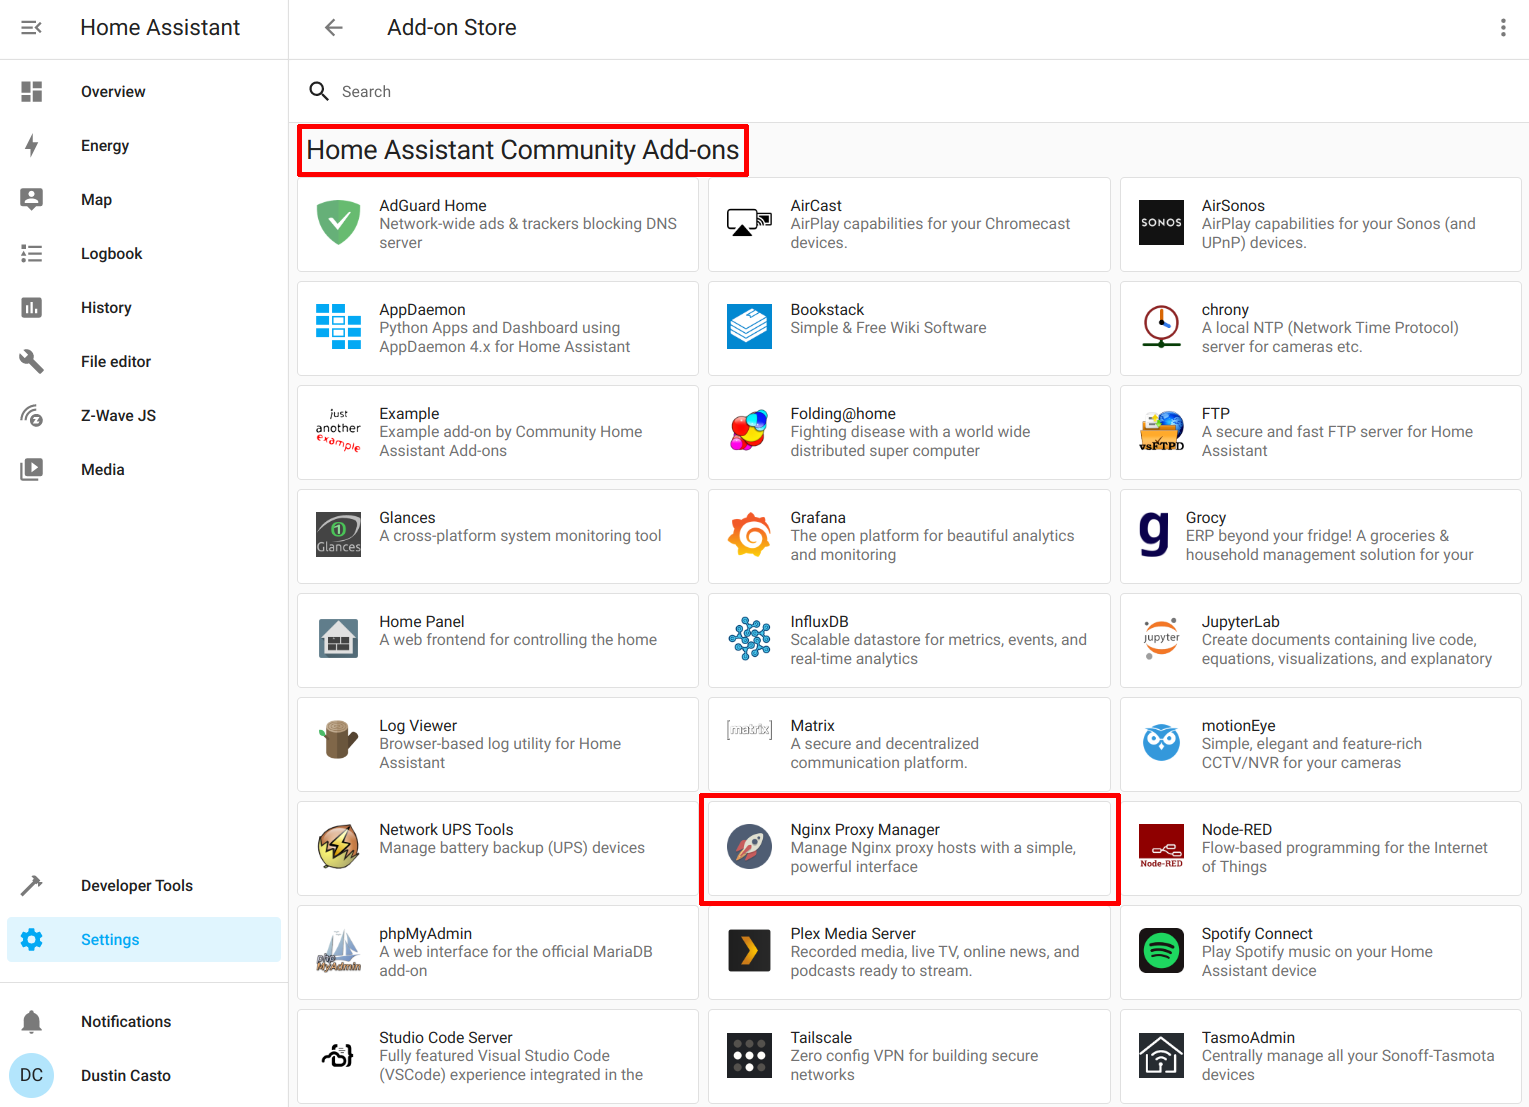
Task: Click the Nginx Proxy Manager rocket icon
Action: [x=750, y=848]
